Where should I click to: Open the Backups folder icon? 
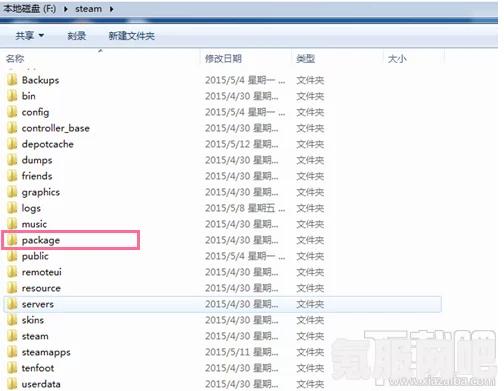[x=12, y=80]
